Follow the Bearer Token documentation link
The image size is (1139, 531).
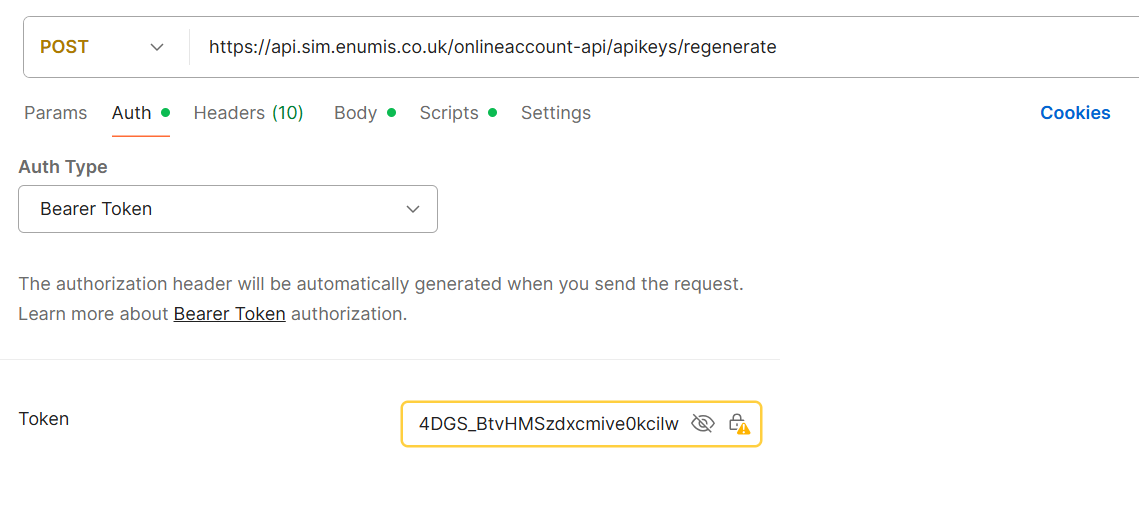click(229, 314)
